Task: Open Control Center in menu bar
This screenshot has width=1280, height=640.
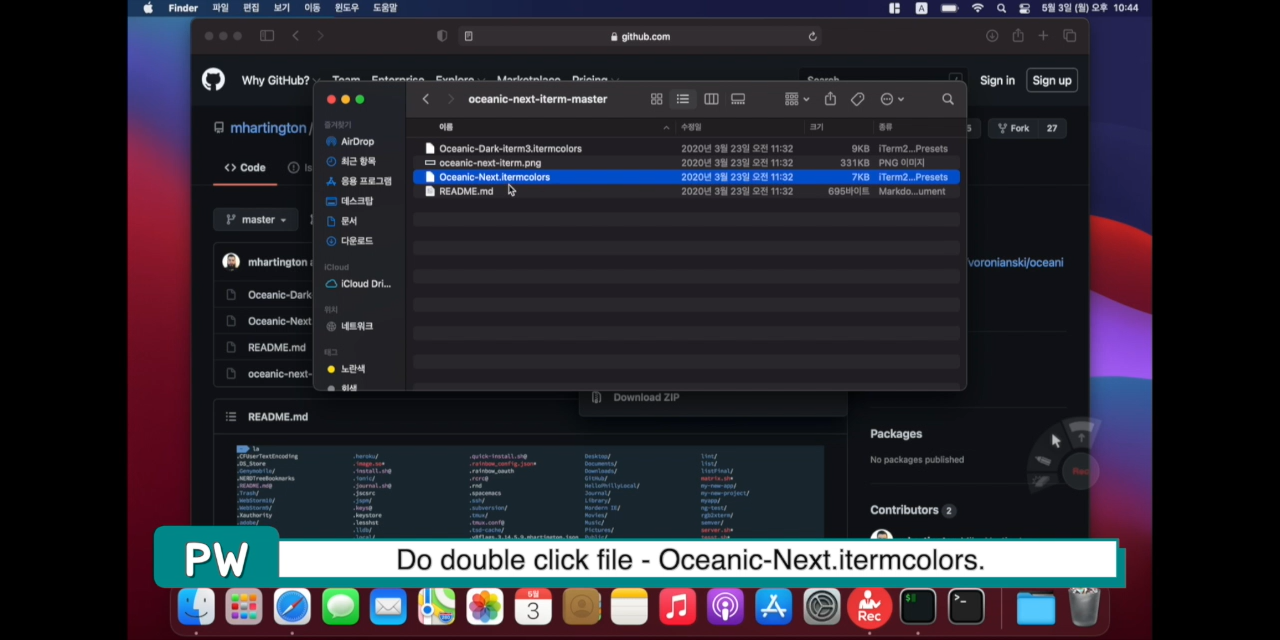Action: (x=1024, y=8)
